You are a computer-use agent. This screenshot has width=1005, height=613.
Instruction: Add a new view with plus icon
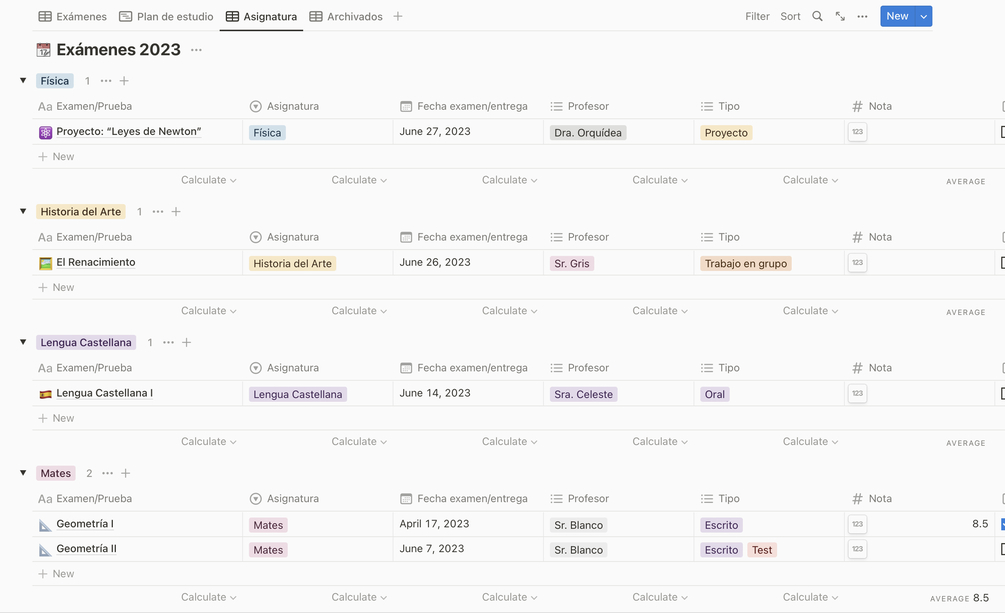click(x=398, y=17)
